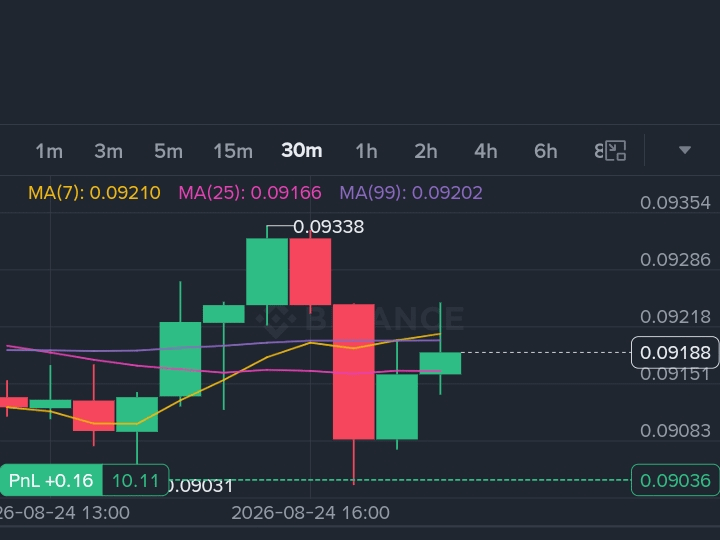Screen dimensions: 720x540
Task: Click the 2026-08-24 16:00 time label
Action: pos(310,513)
